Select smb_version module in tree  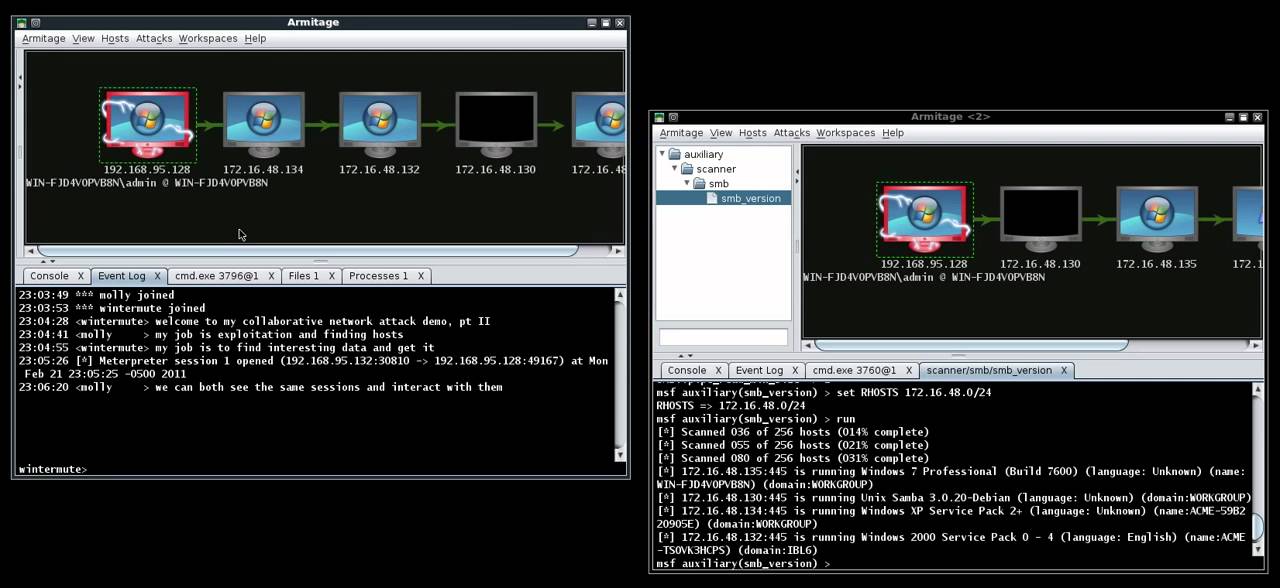pyautogui.click(x=750, y=198)
